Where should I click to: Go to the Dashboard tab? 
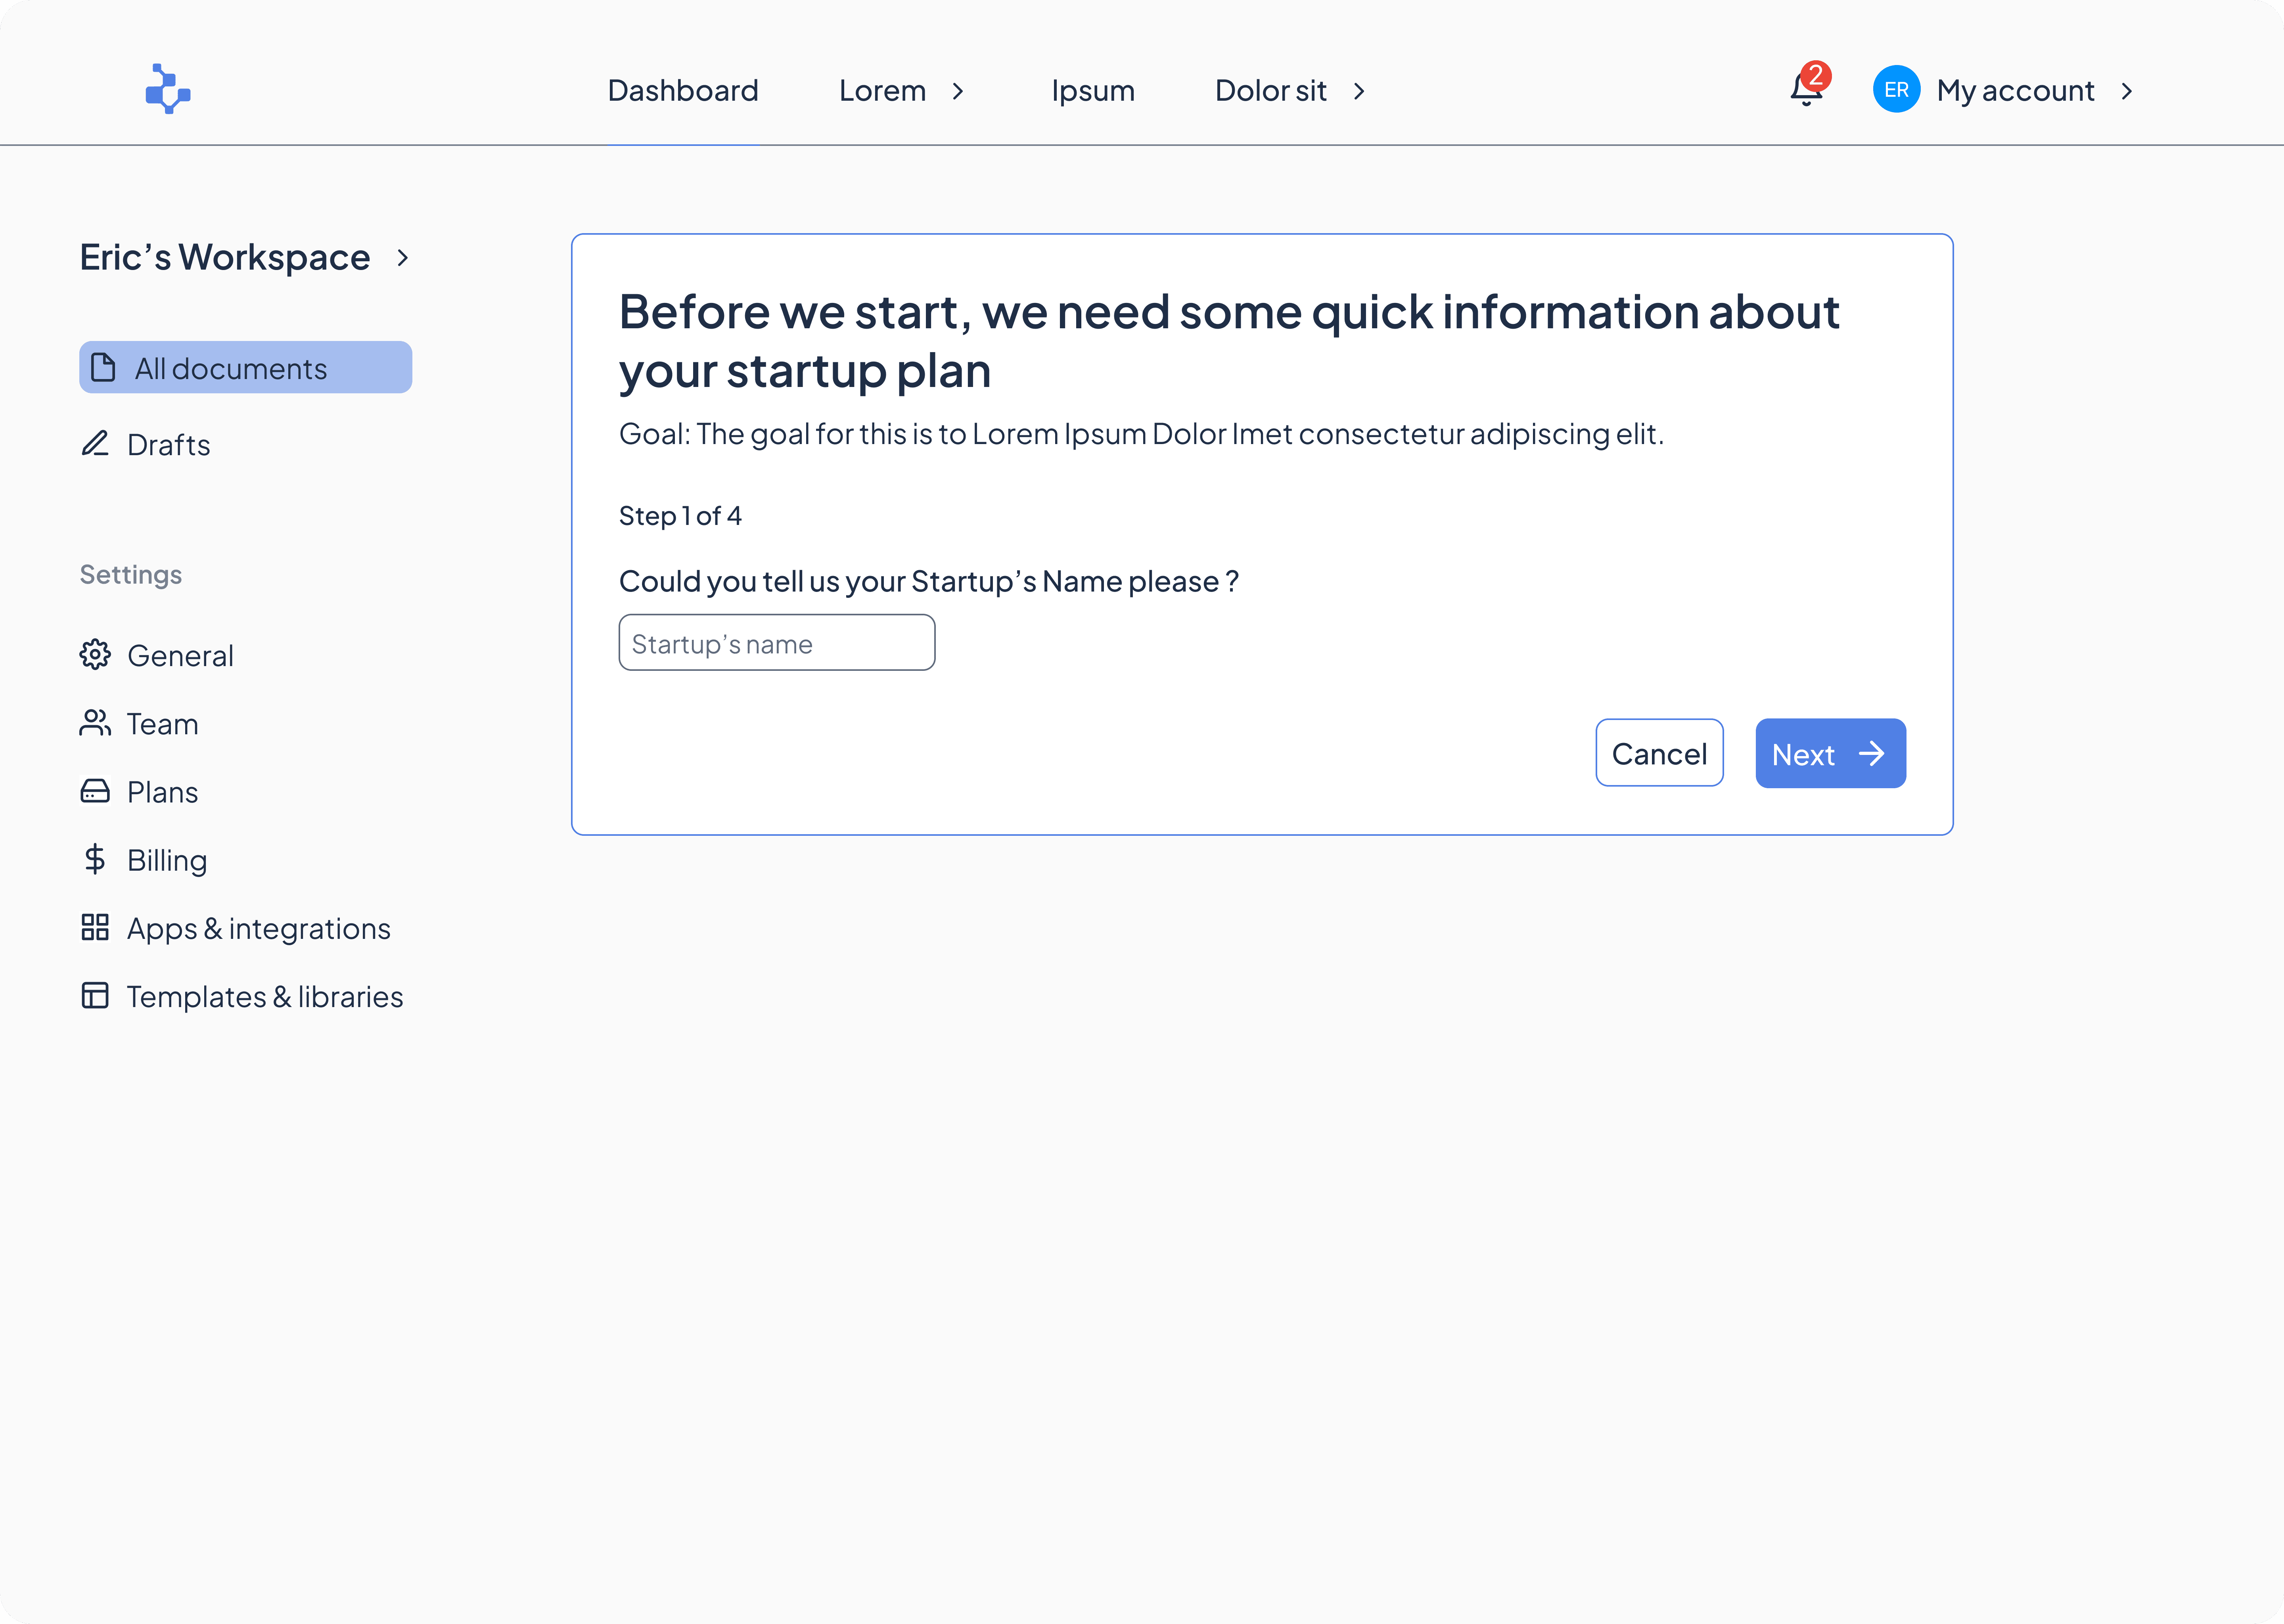tap(683, 91)
